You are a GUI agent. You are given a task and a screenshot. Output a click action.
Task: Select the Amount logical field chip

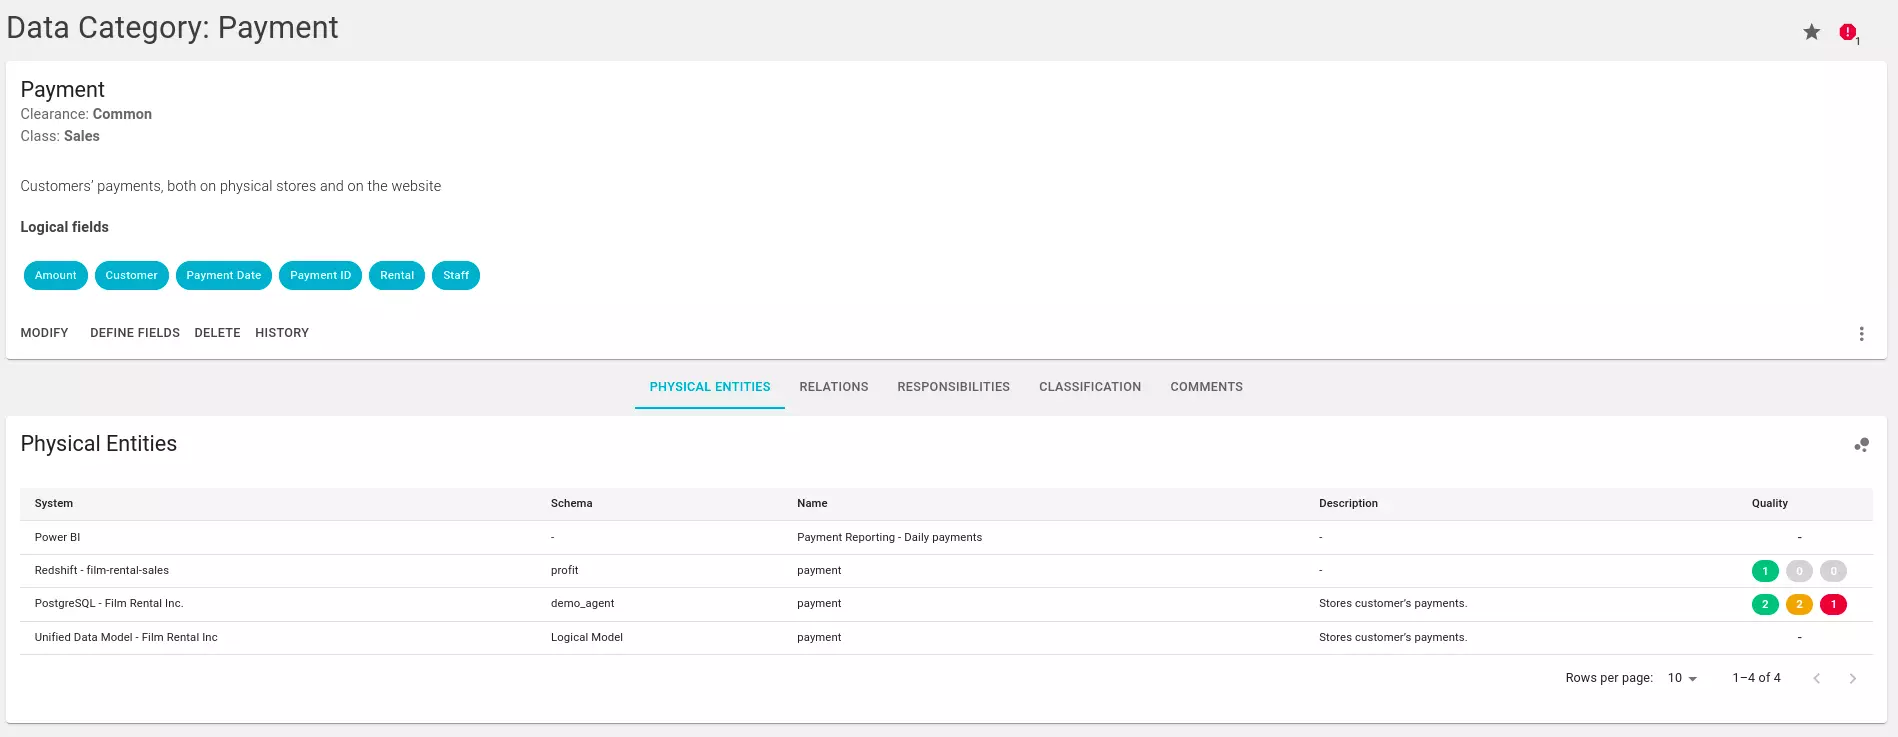(56, 275)
